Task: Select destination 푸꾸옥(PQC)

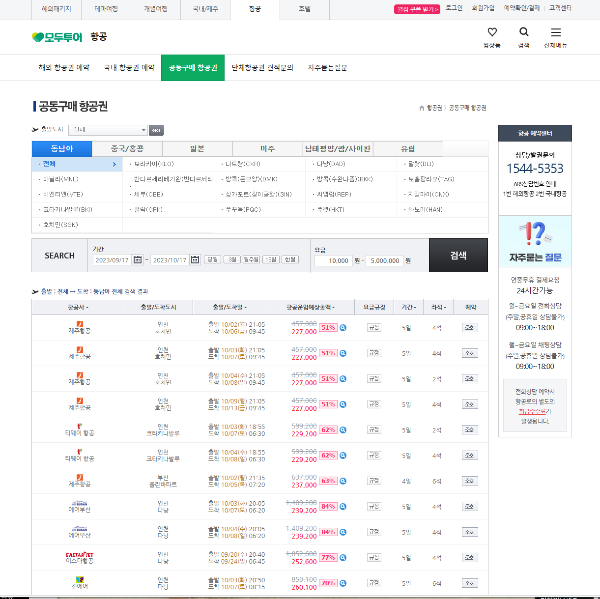Action: [243, 210]
